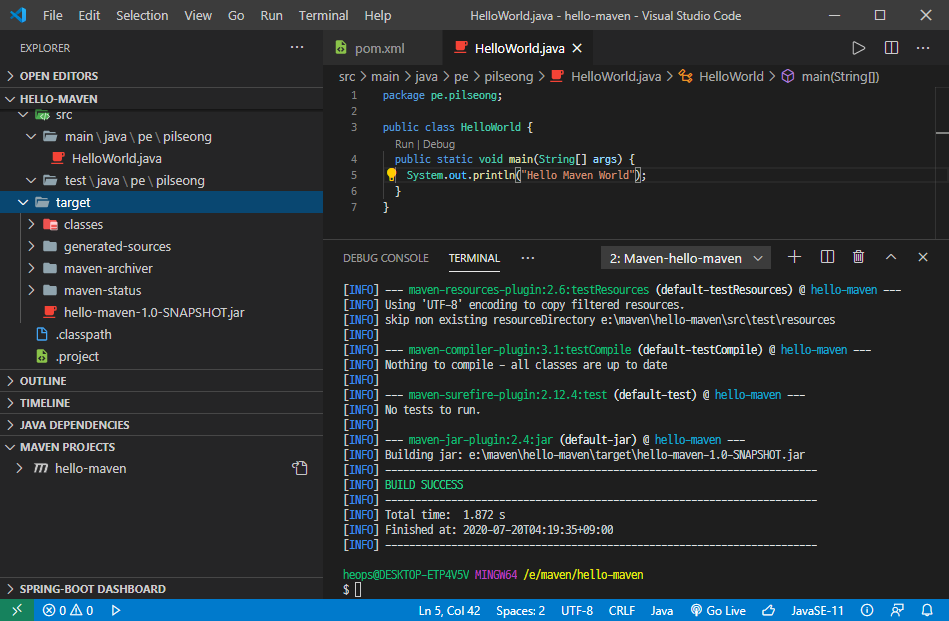Open the View menu
The width and height of the screenshot is (949, 621).
[198, 15]
